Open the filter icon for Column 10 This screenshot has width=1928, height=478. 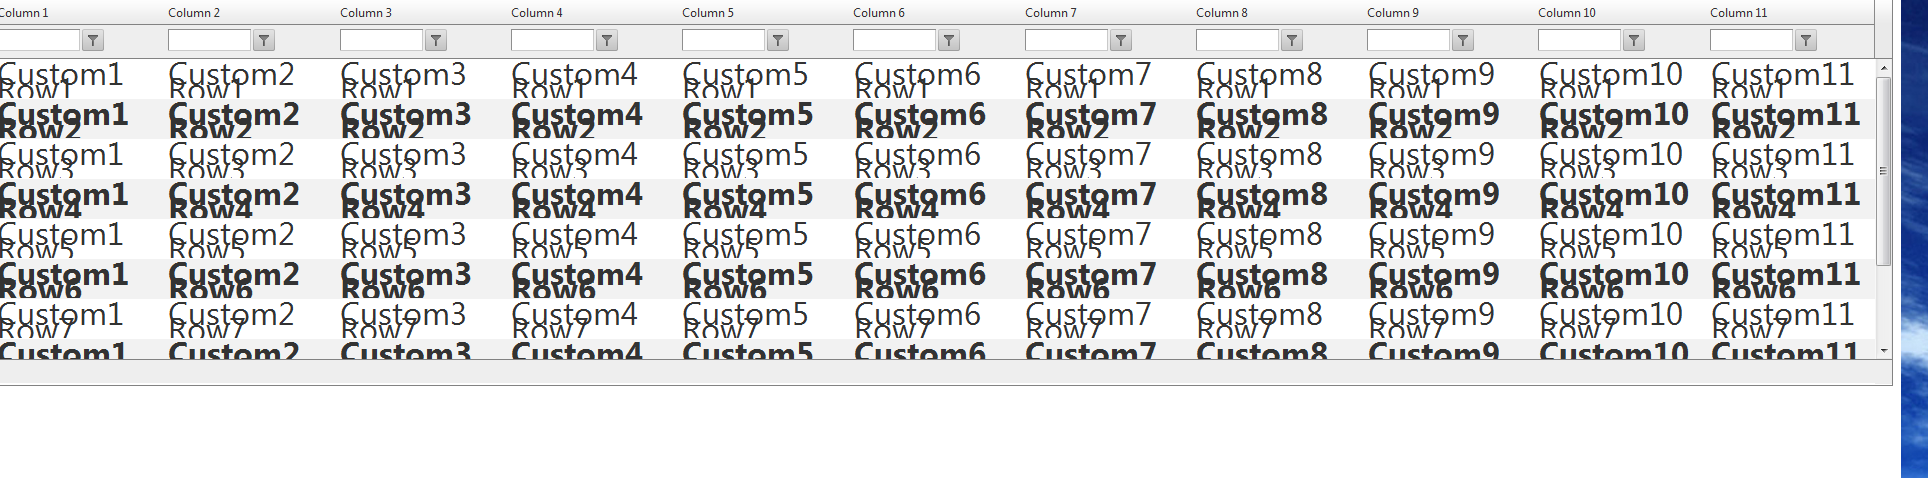click(x=1634, y=40)
